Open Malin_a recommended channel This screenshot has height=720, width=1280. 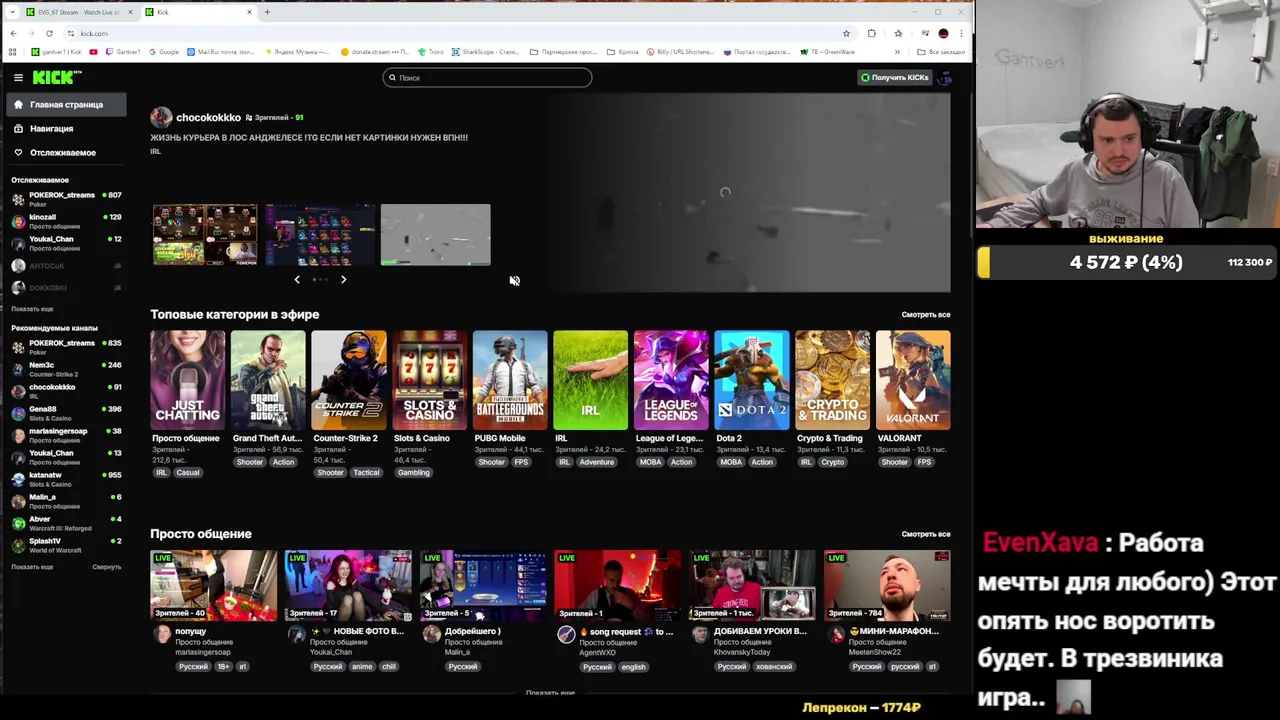[x=65, y=501]
